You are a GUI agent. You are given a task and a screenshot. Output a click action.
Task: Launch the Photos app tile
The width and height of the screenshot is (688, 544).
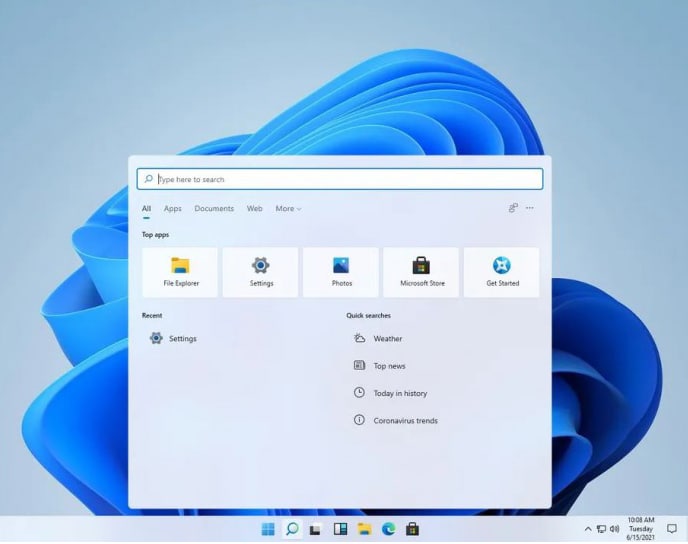click(341, 272)
